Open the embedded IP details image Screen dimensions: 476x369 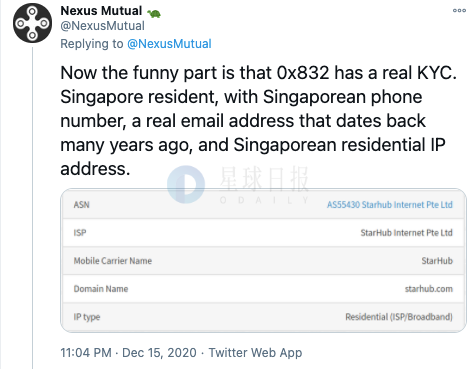pos(263,260)
